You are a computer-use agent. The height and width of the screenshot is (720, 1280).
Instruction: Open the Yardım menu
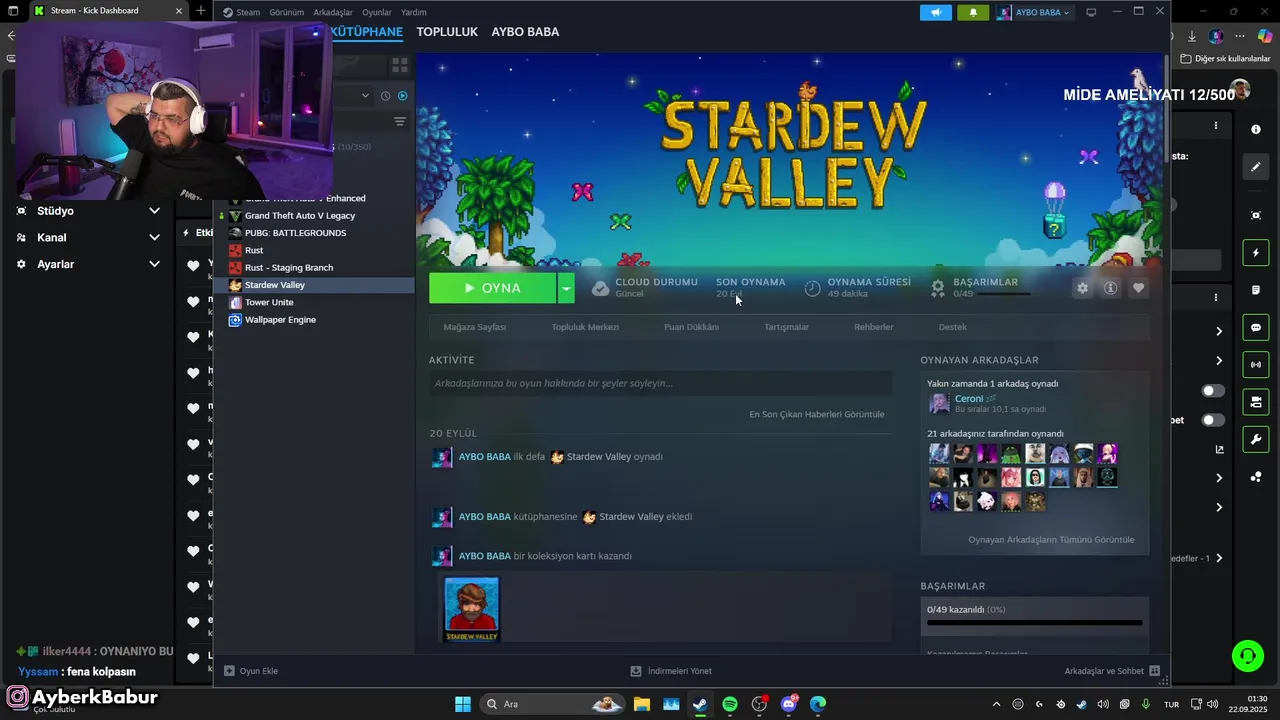click(x=413, y=12)
